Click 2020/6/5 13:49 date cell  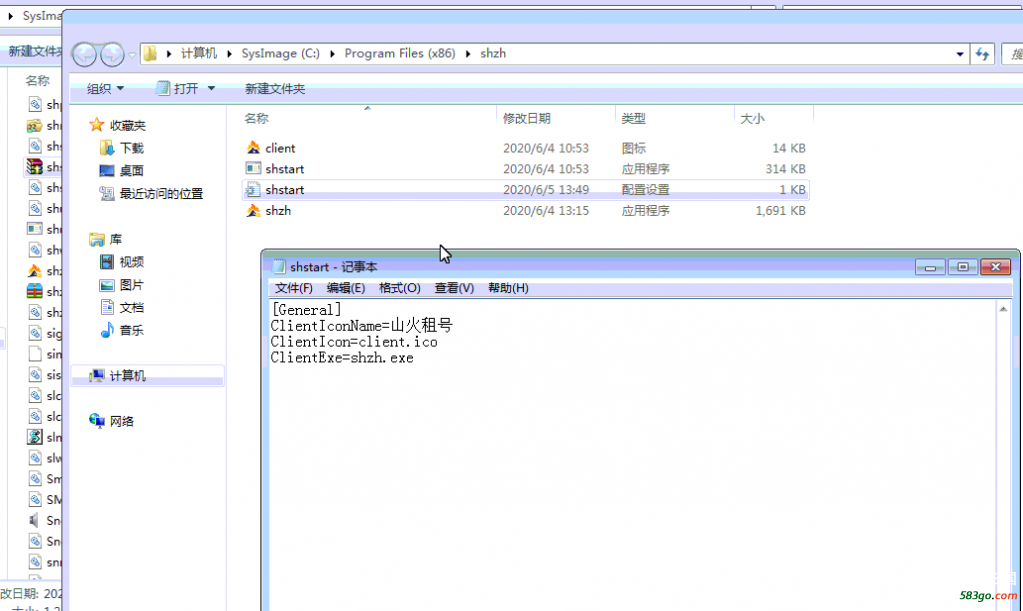click(546, 190)
